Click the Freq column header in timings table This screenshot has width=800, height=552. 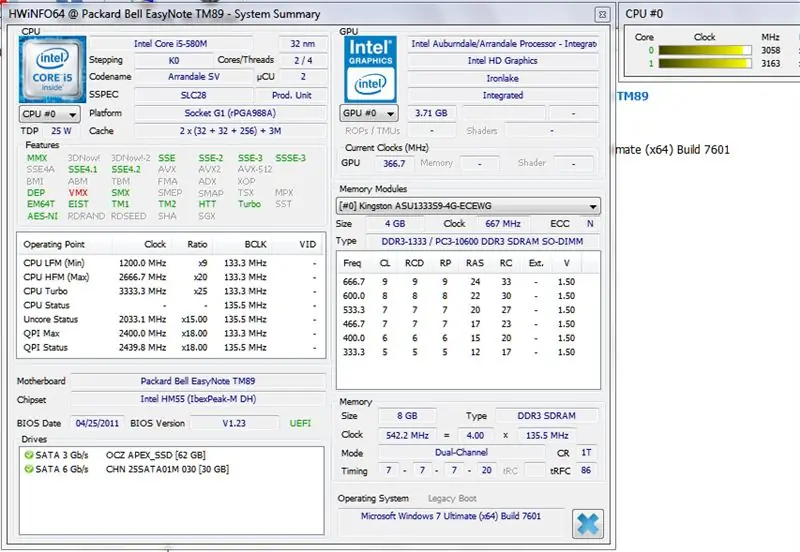click(x=352, y=263)
